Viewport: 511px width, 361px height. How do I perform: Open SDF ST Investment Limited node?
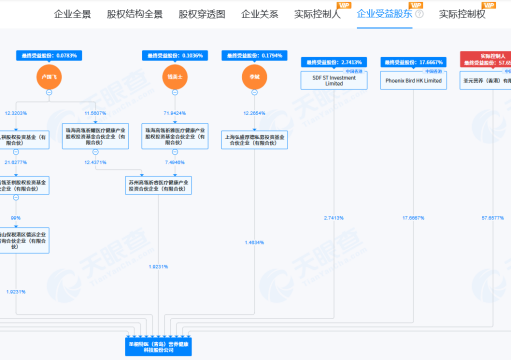pyautogui.click(x=334, y=80)
